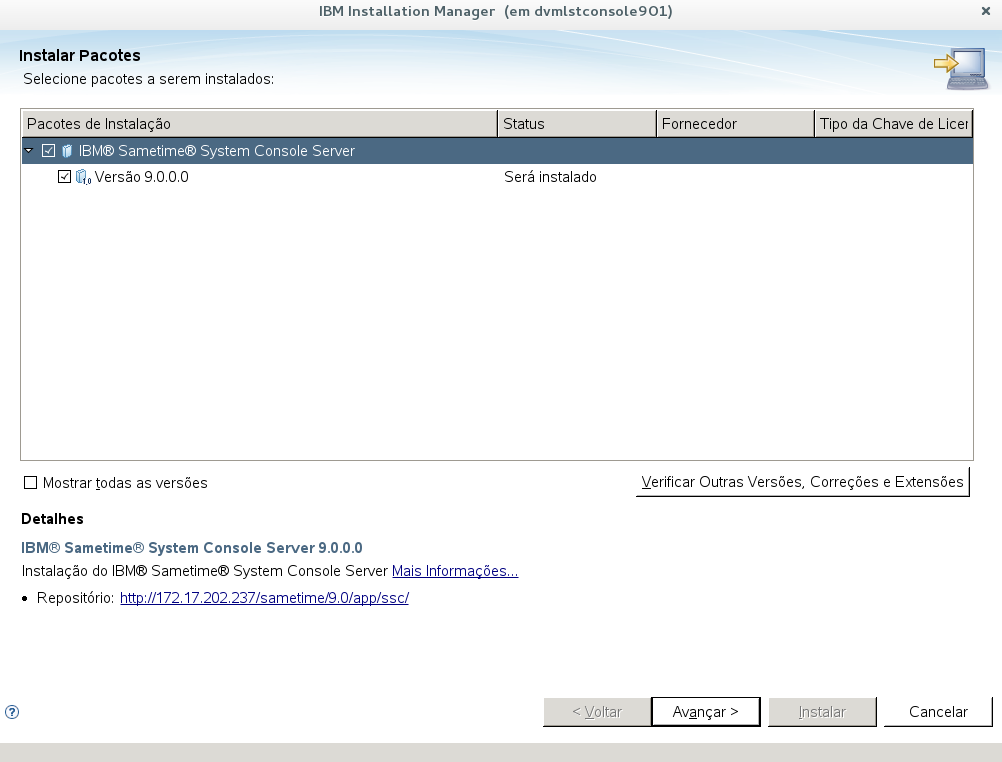The image size is (1002, 762).
Task: Click the Versão 9.0.0.0 version icon
Action: coord(83,177)
